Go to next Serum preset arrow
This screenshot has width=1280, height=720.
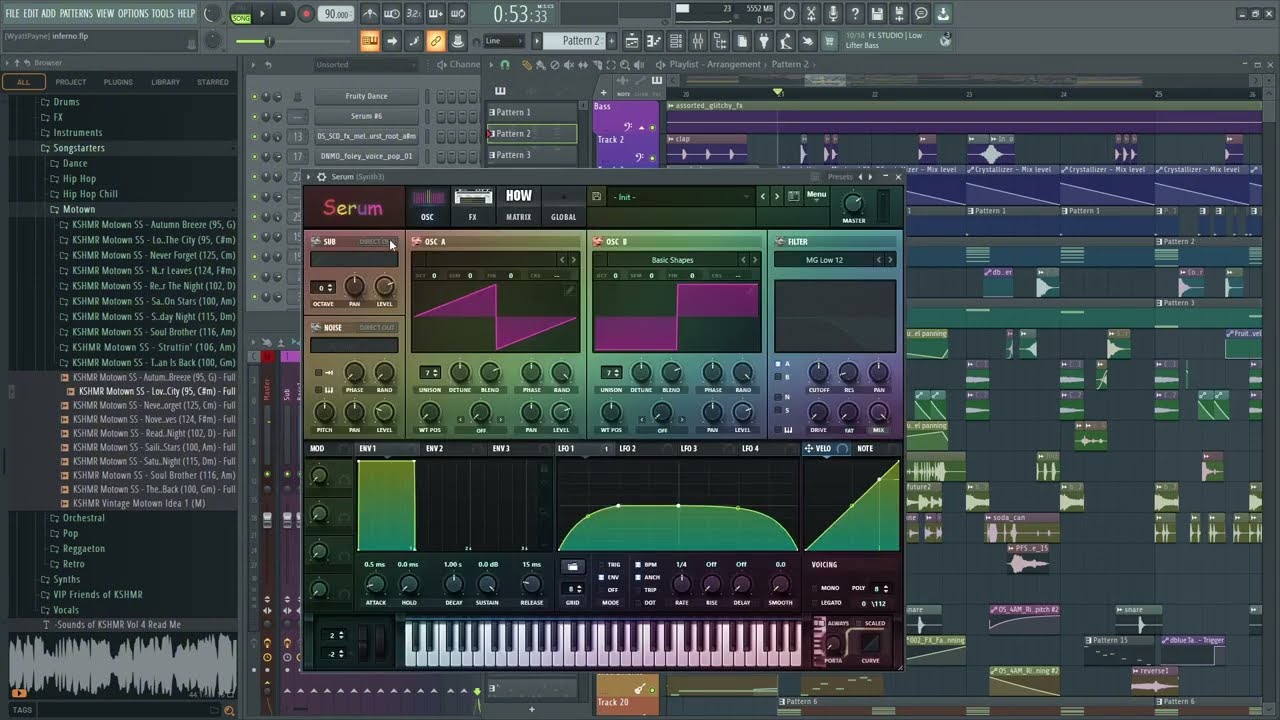(x=776, y=197)
